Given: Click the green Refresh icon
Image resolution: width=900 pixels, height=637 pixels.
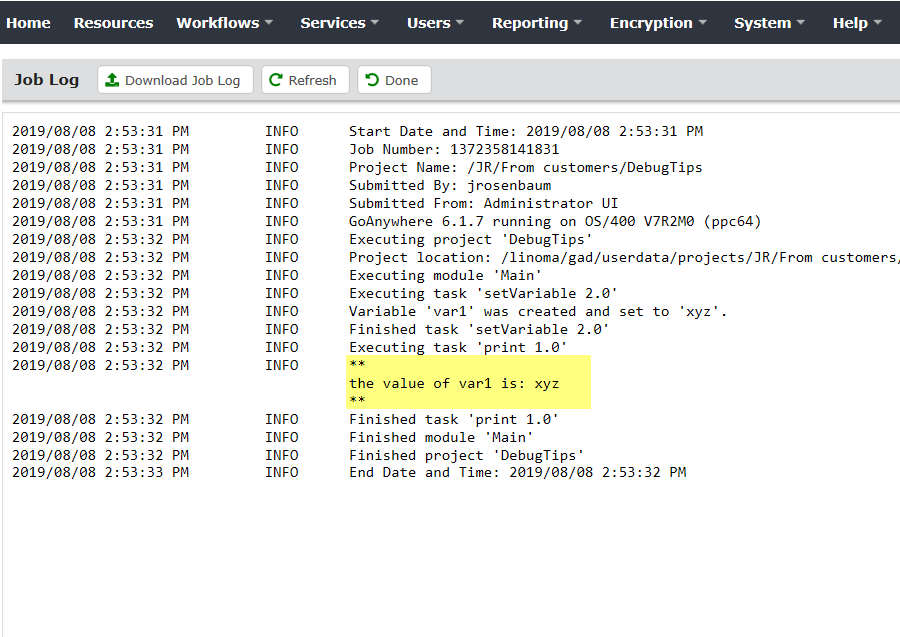Looking at the screenshot, I should point(277,80).
